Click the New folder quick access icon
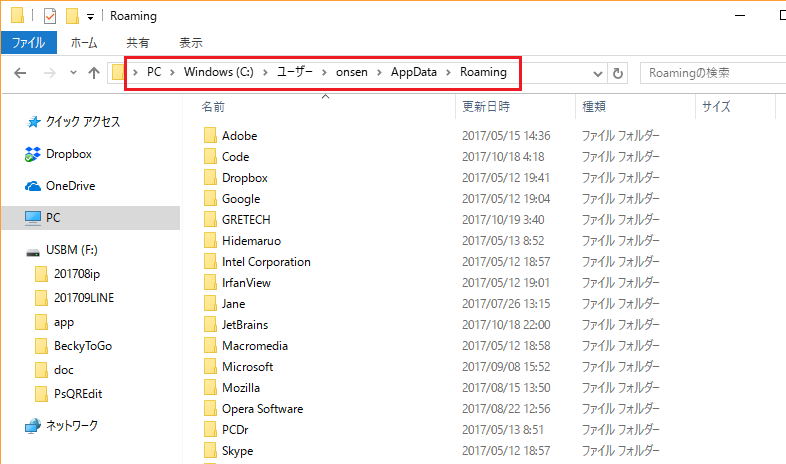This screenshot has height=464, width=786. [72, 16]
